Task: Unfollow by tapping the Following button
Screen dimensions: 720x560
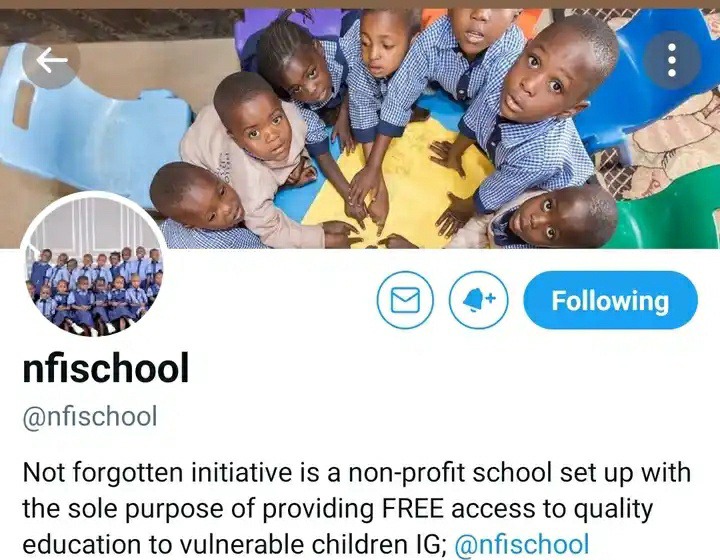Action: point(610,300)
